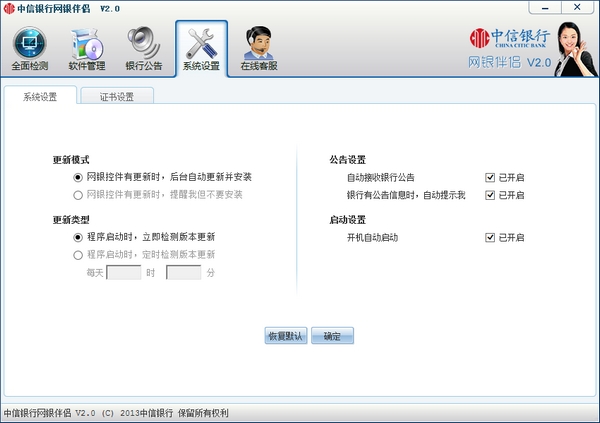Image resolution: width=600 pixels, height=423 pixels.
Task: Click the hour (时) input field
Action: click(x=123, y=273)
